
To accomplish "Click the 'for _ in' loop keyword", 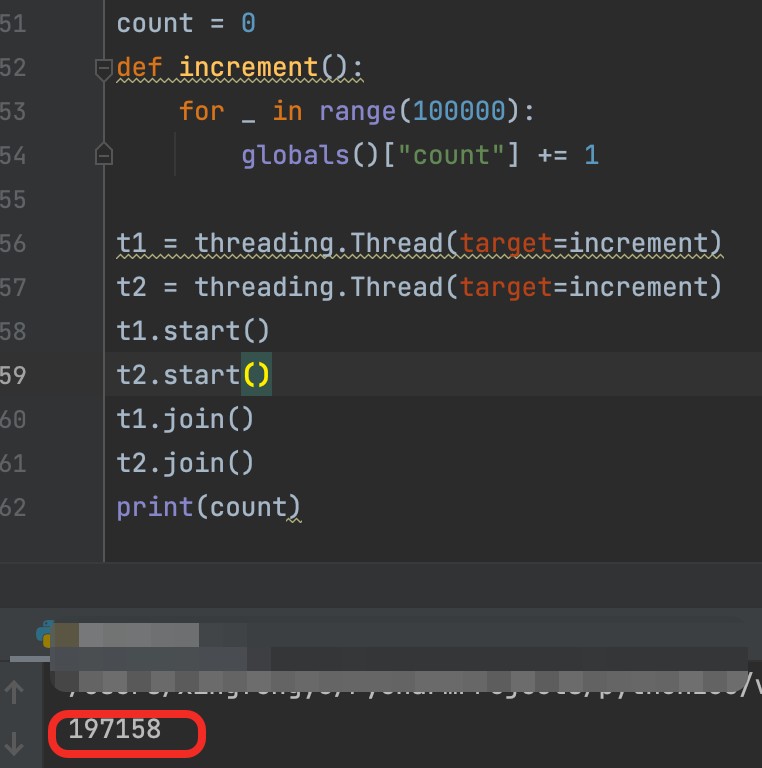I will tap(240, 111).
